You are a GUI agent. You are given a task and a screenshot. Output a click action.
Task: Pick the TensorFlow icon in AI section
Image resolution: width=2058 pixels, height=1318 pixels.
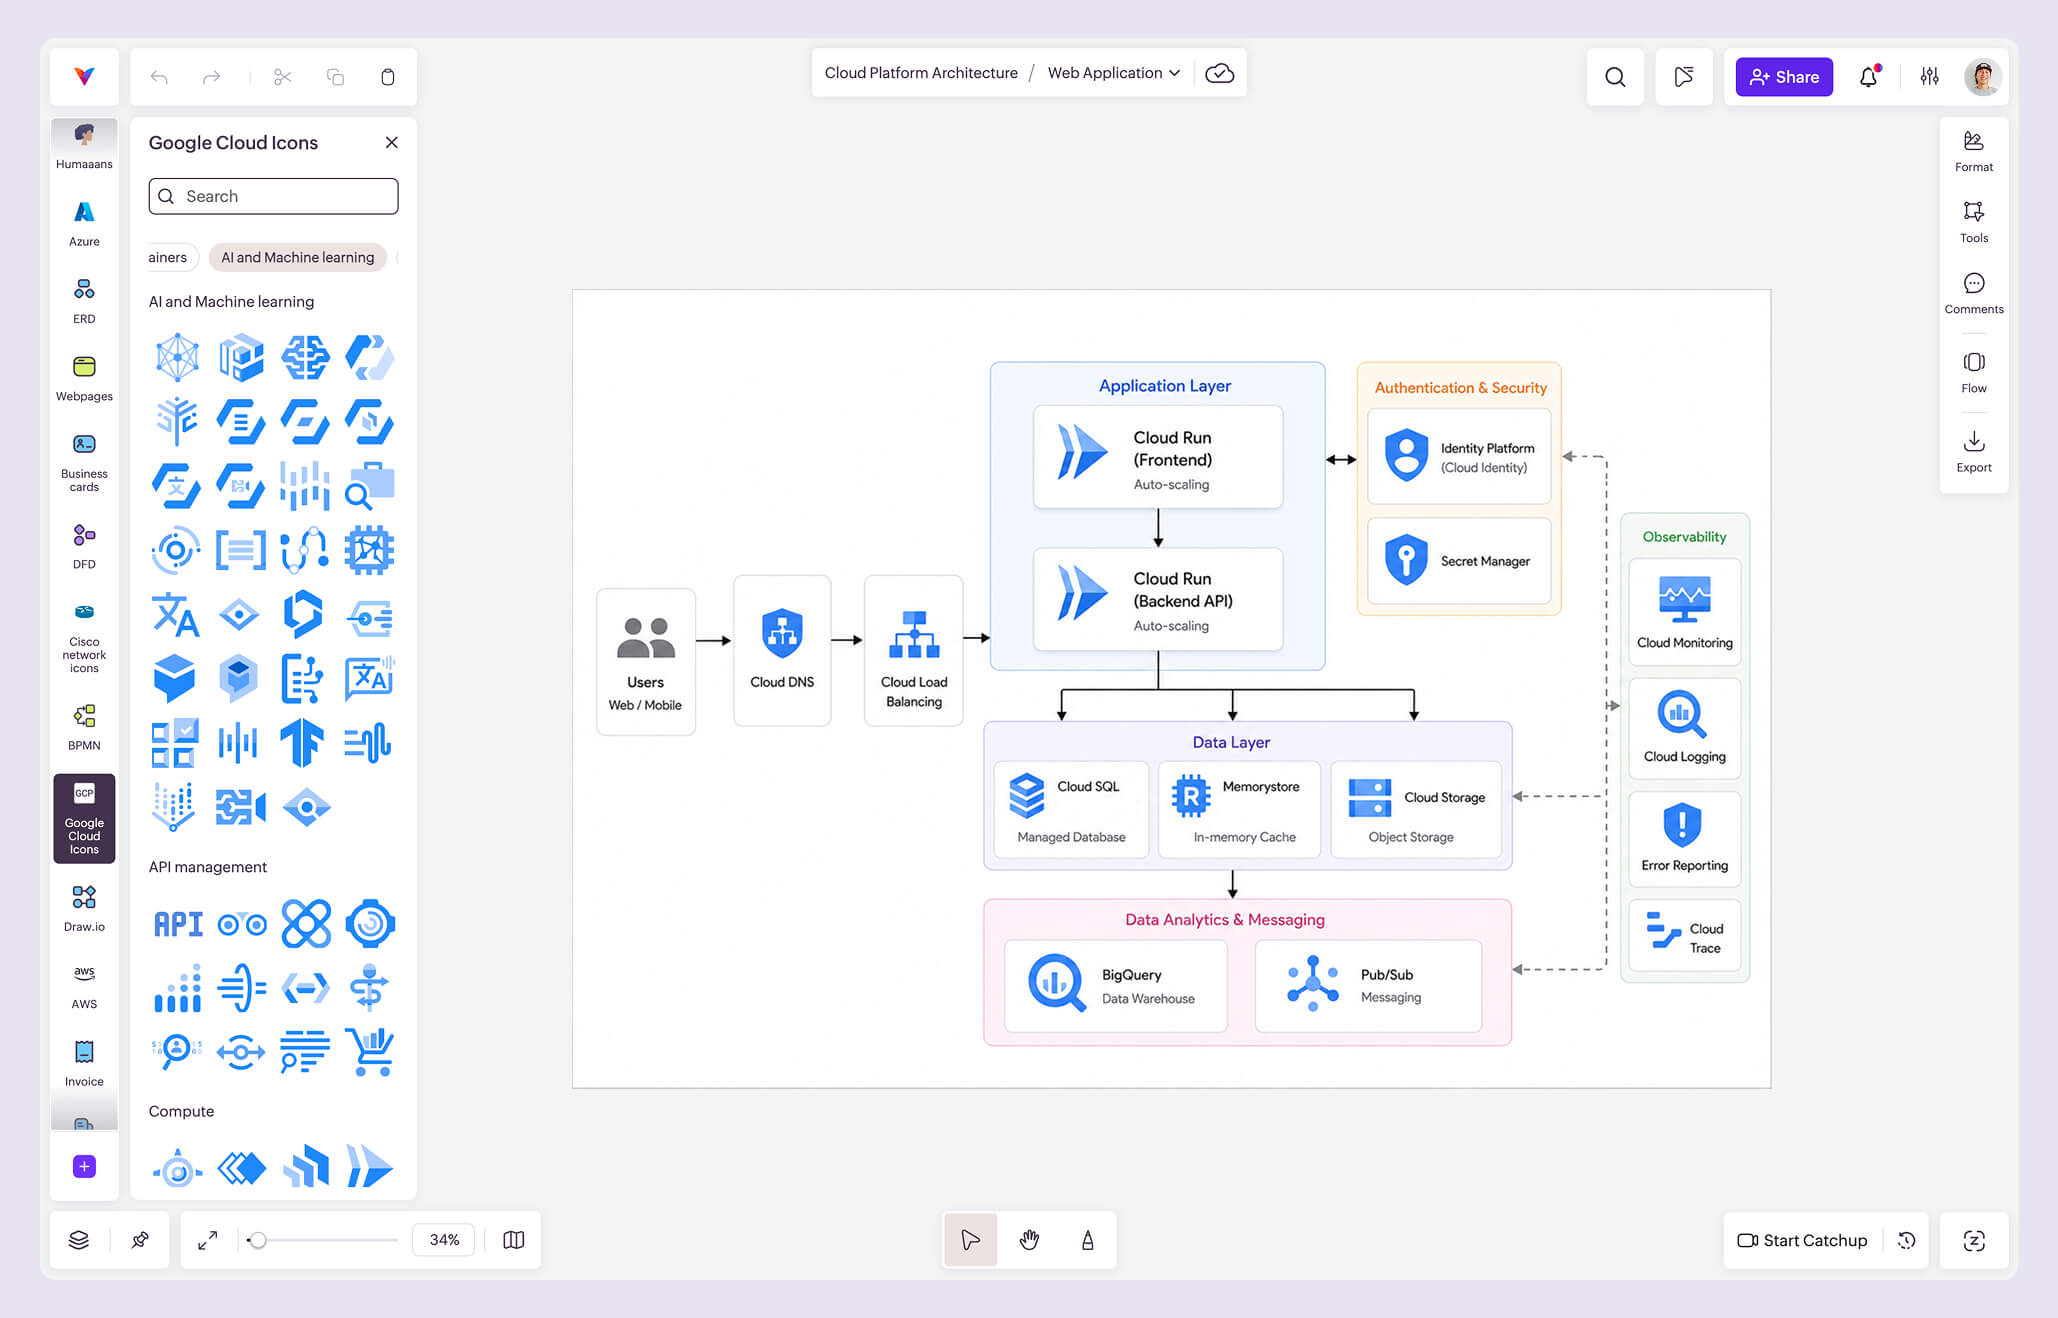click(303, 742)
